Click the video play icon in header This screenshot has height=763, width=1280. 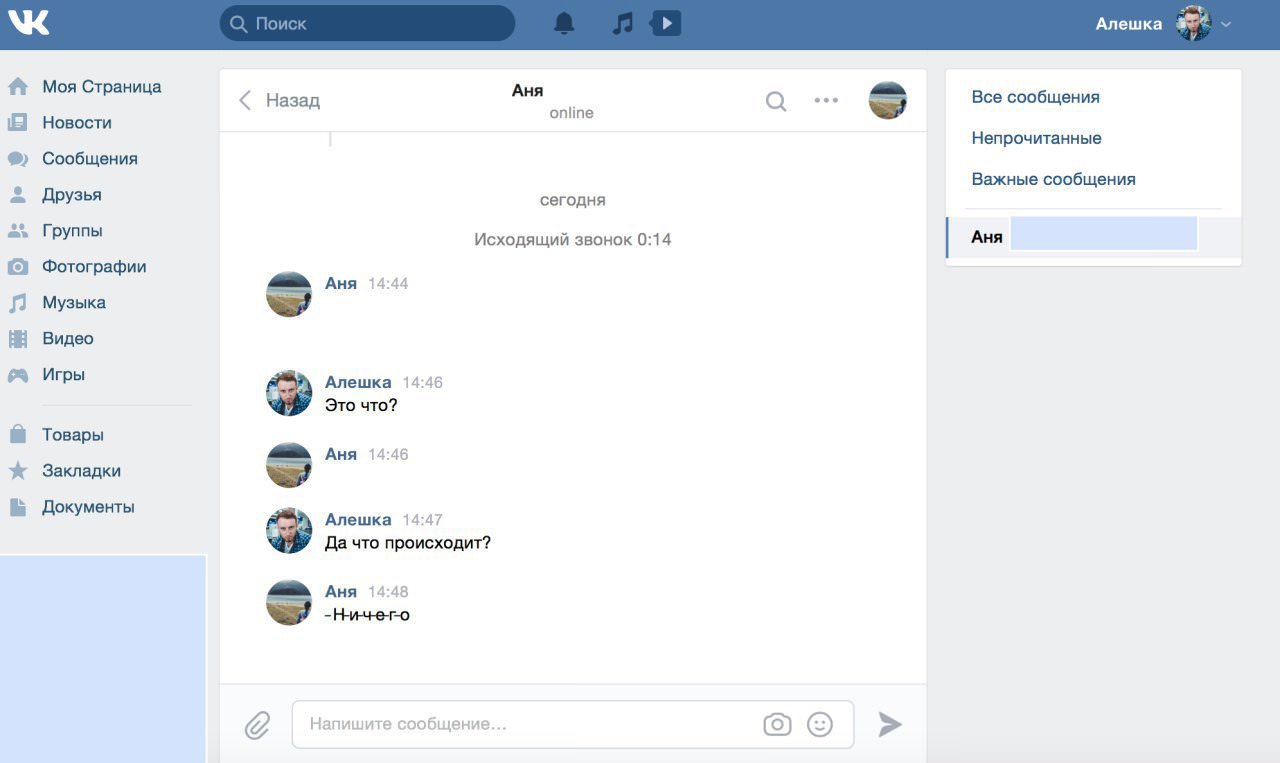click(x=666, y=23)
